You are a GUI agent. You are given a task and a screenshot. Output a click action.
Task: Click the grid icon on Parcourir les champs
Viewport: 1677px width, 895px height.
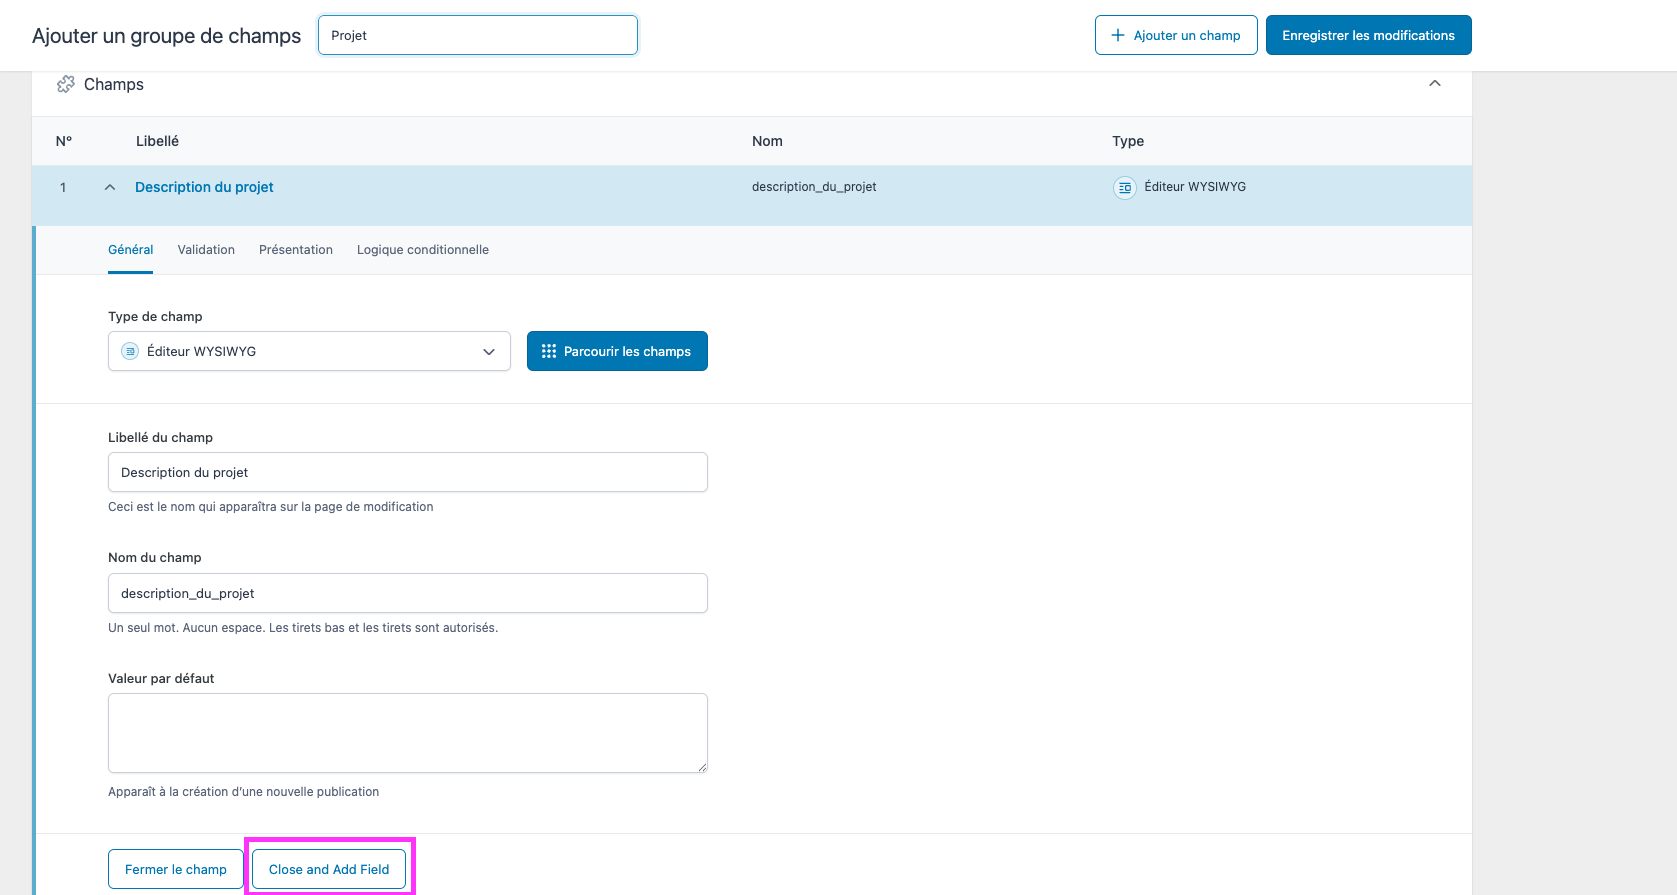pos(549,352)
